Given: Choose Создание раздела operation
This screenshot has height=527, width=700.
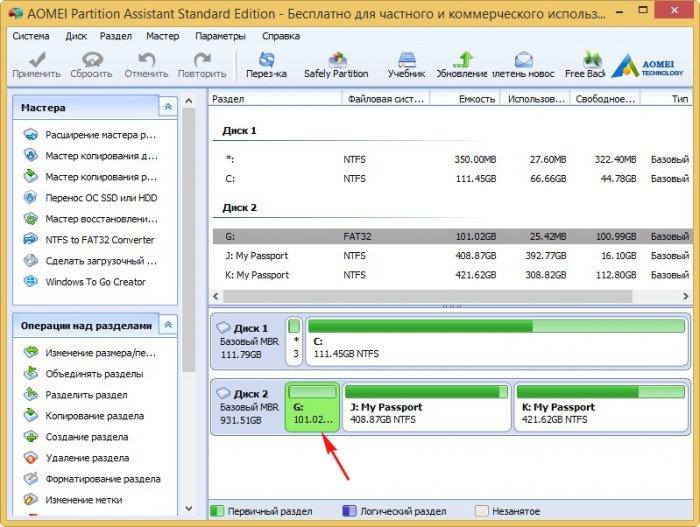Looking at the screenshot, I should point(87,437).
